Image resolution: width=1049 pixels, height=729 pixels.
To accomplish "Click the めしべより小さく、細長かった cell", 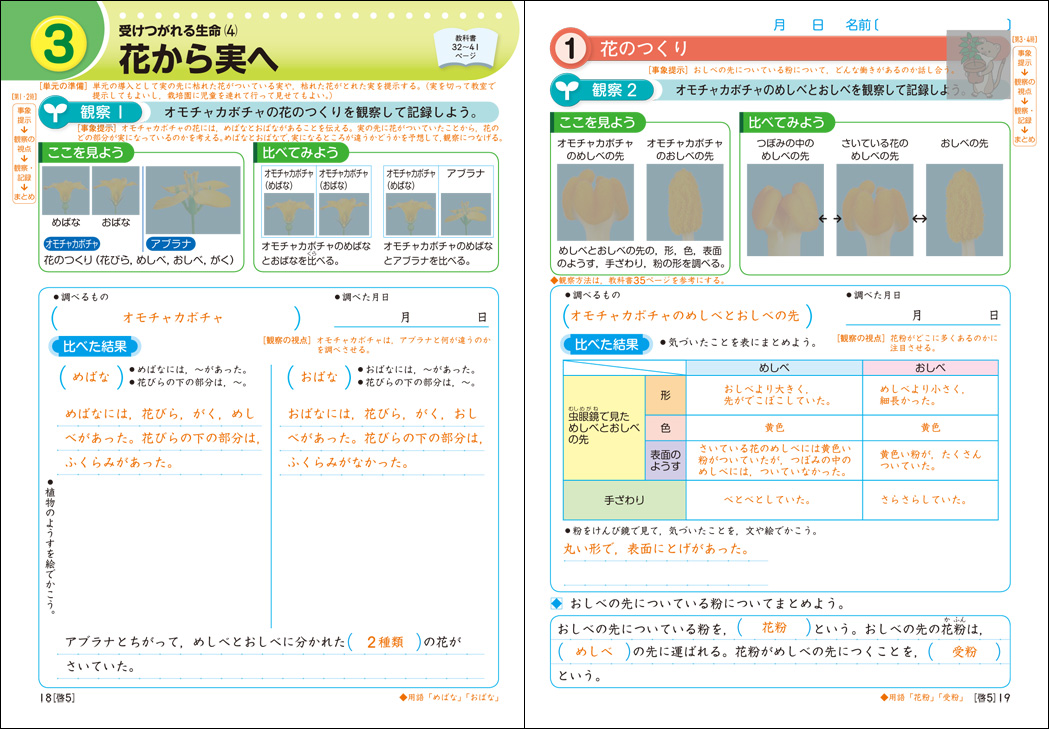I will click(x=931, y=395).
